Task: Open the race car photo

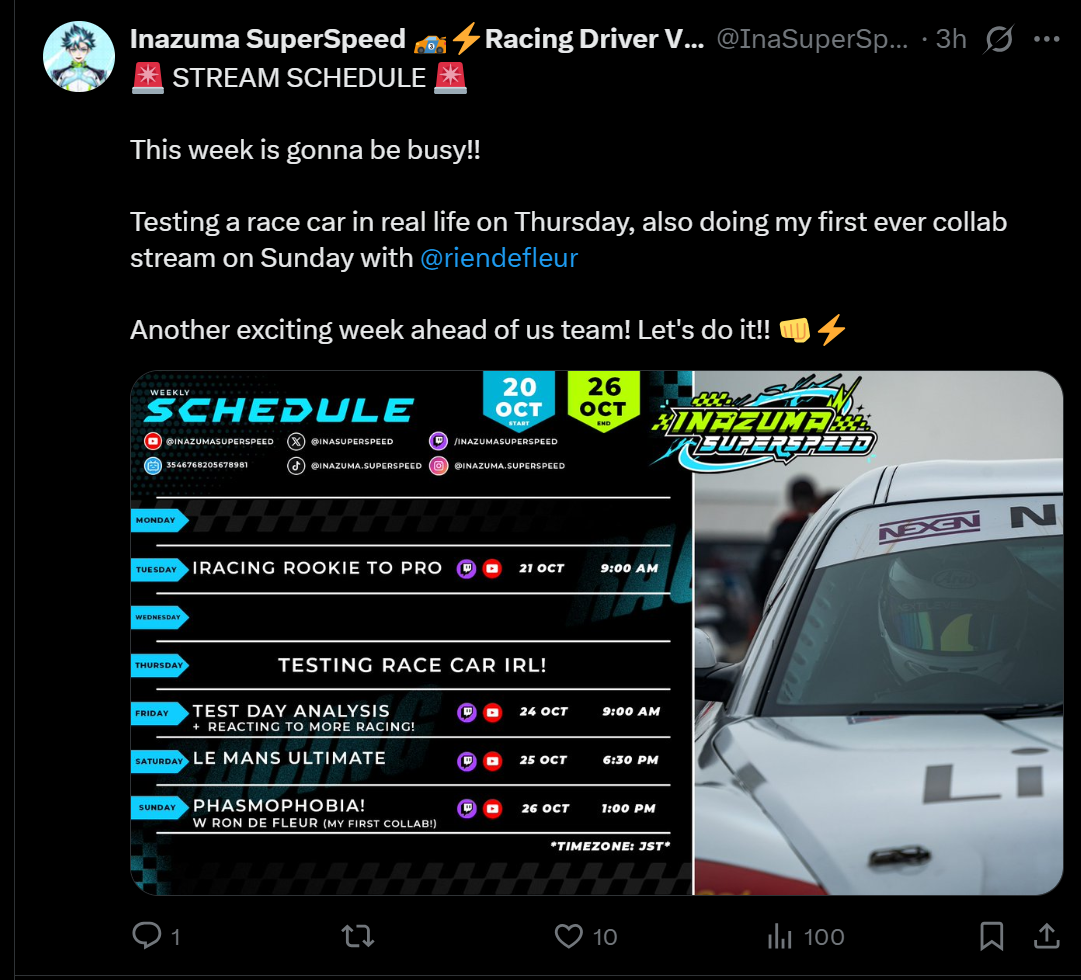Action: [x=878, y=632]
